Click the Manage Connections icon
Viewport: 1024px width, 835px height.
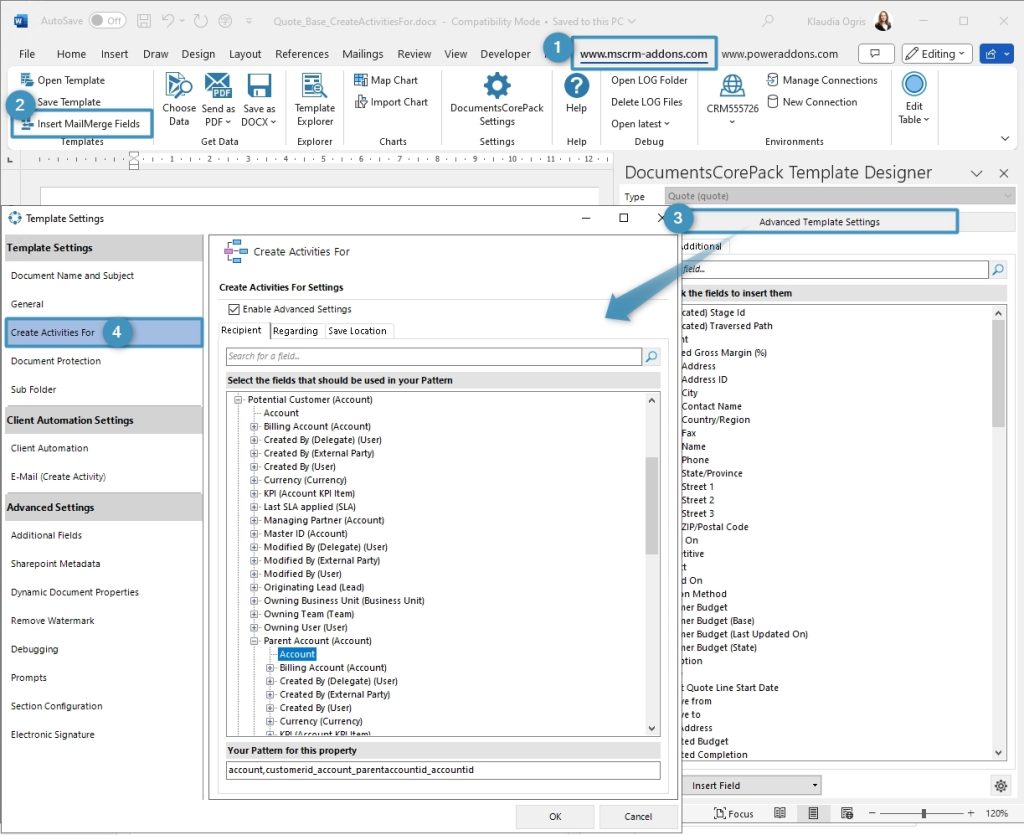pos(773,80)
